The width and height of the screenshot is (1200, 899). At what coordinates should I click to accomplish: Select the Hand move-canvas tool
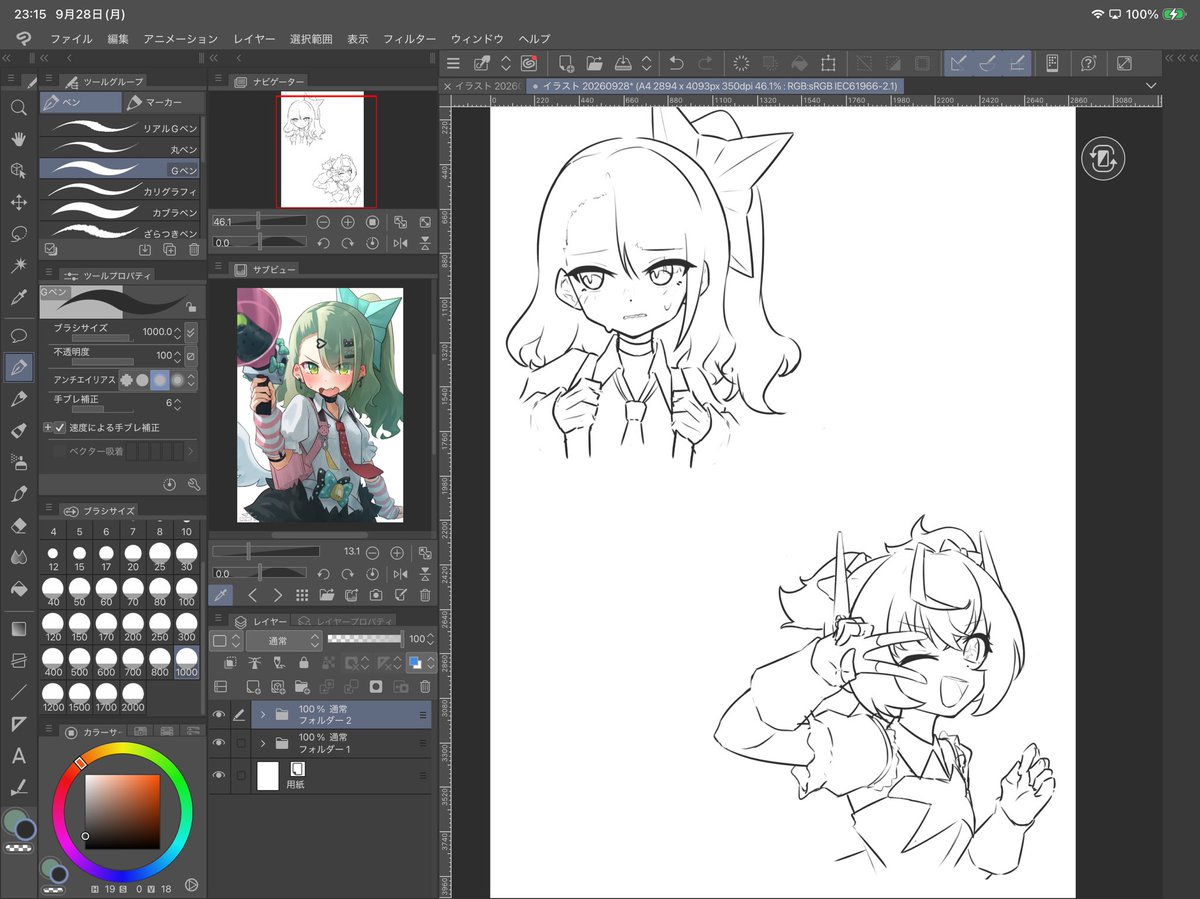click(x=18, y=140)
